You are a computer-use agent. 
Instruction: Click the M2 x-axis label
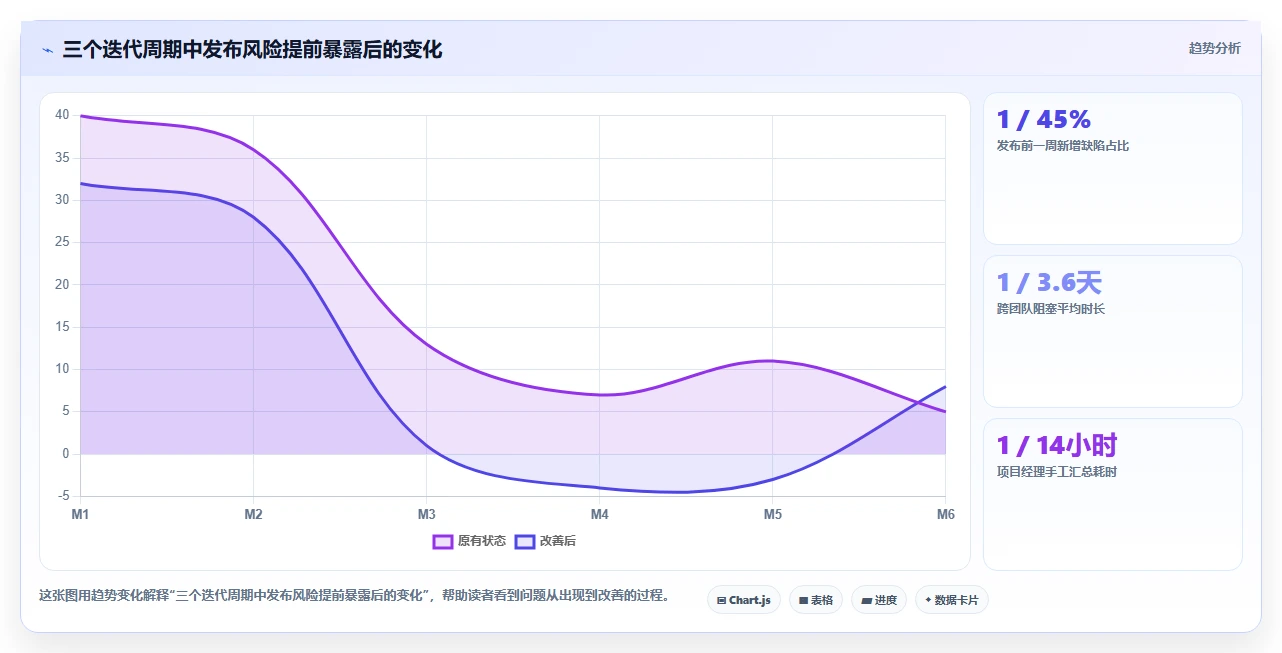tap(253, 515)
